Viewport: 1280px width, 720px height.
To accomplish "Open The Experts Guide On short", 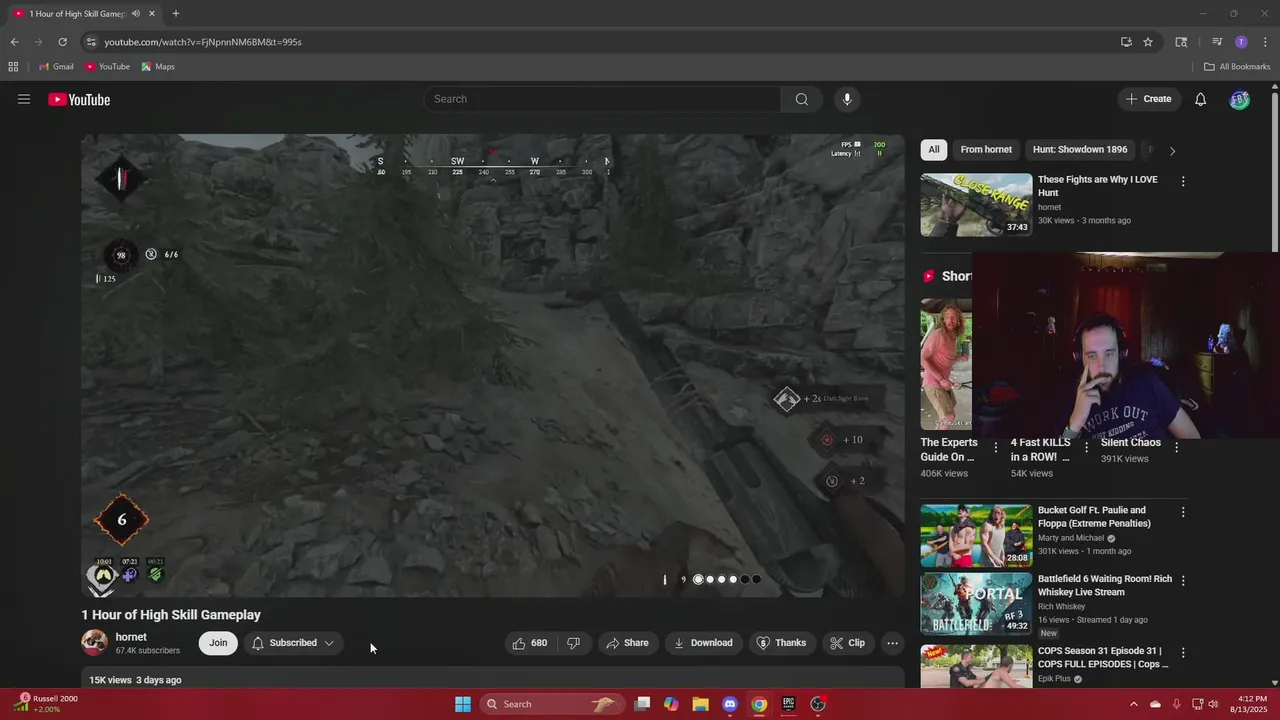I will coord(946,364).
